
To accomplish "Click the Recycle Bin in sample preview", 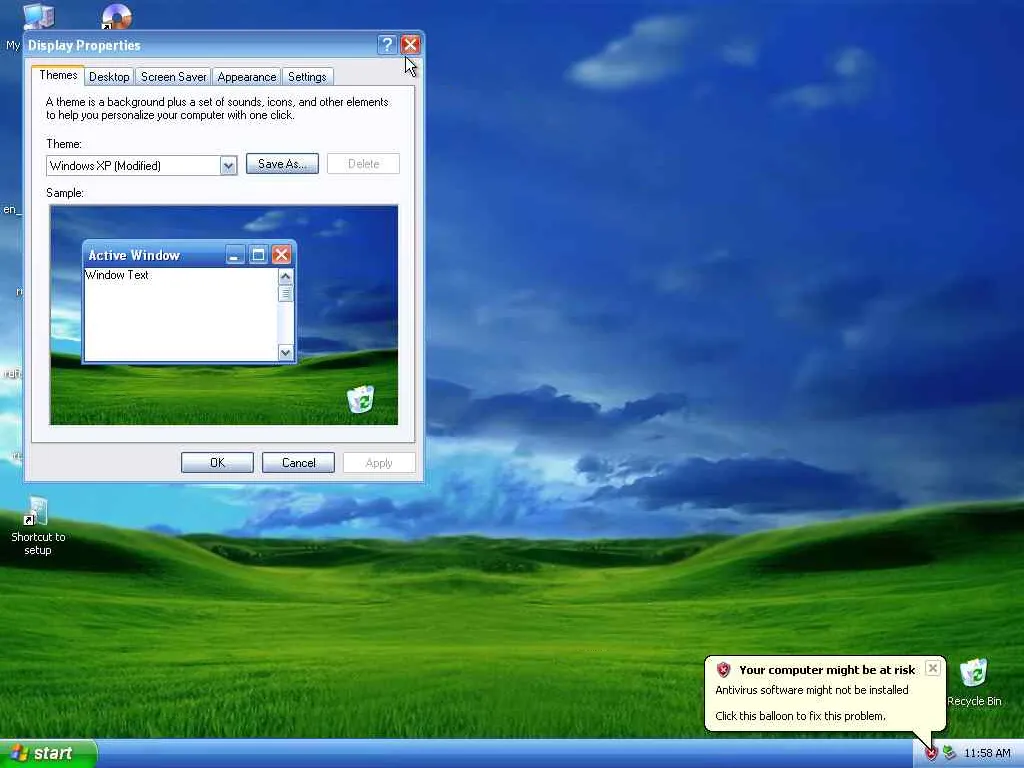I will [360, 399].
